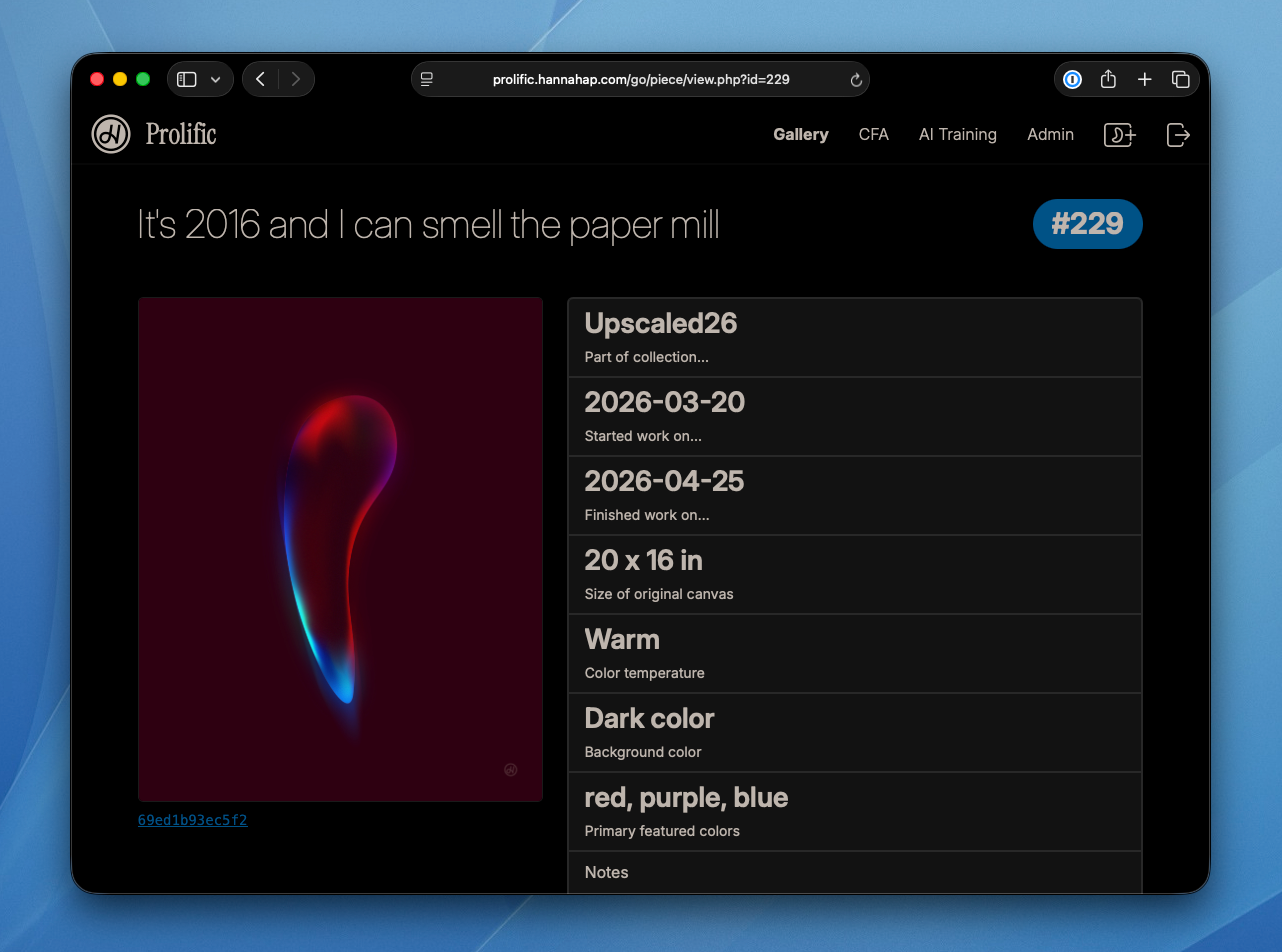Go back with the Safari back arrow
The image size is (1282, 952).
[x=260, y=79]
